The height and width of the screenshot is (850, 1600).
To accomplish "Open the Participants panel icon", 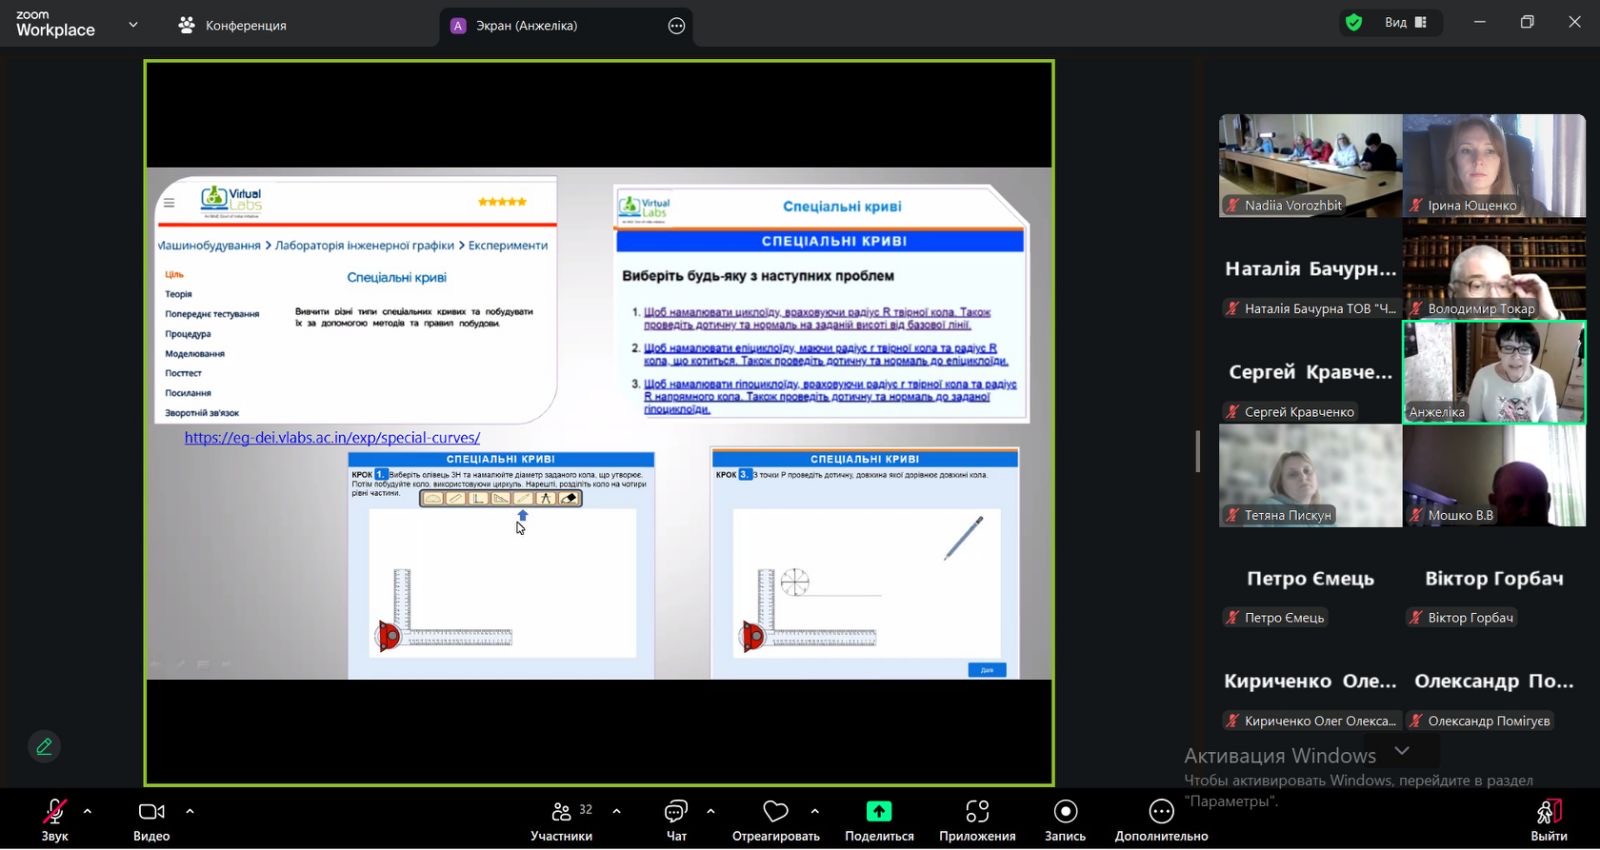I will (562, 811).
